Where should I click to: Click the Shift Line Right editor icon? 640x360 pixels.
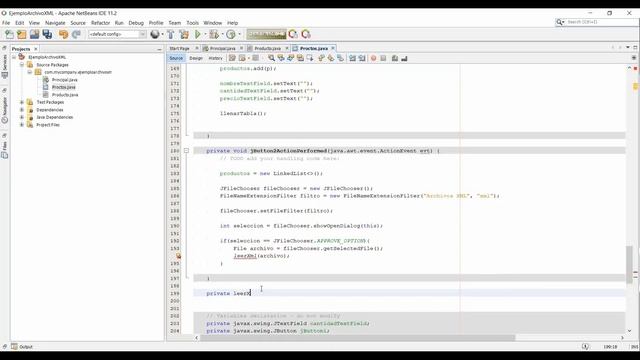[x=362, y=58]
